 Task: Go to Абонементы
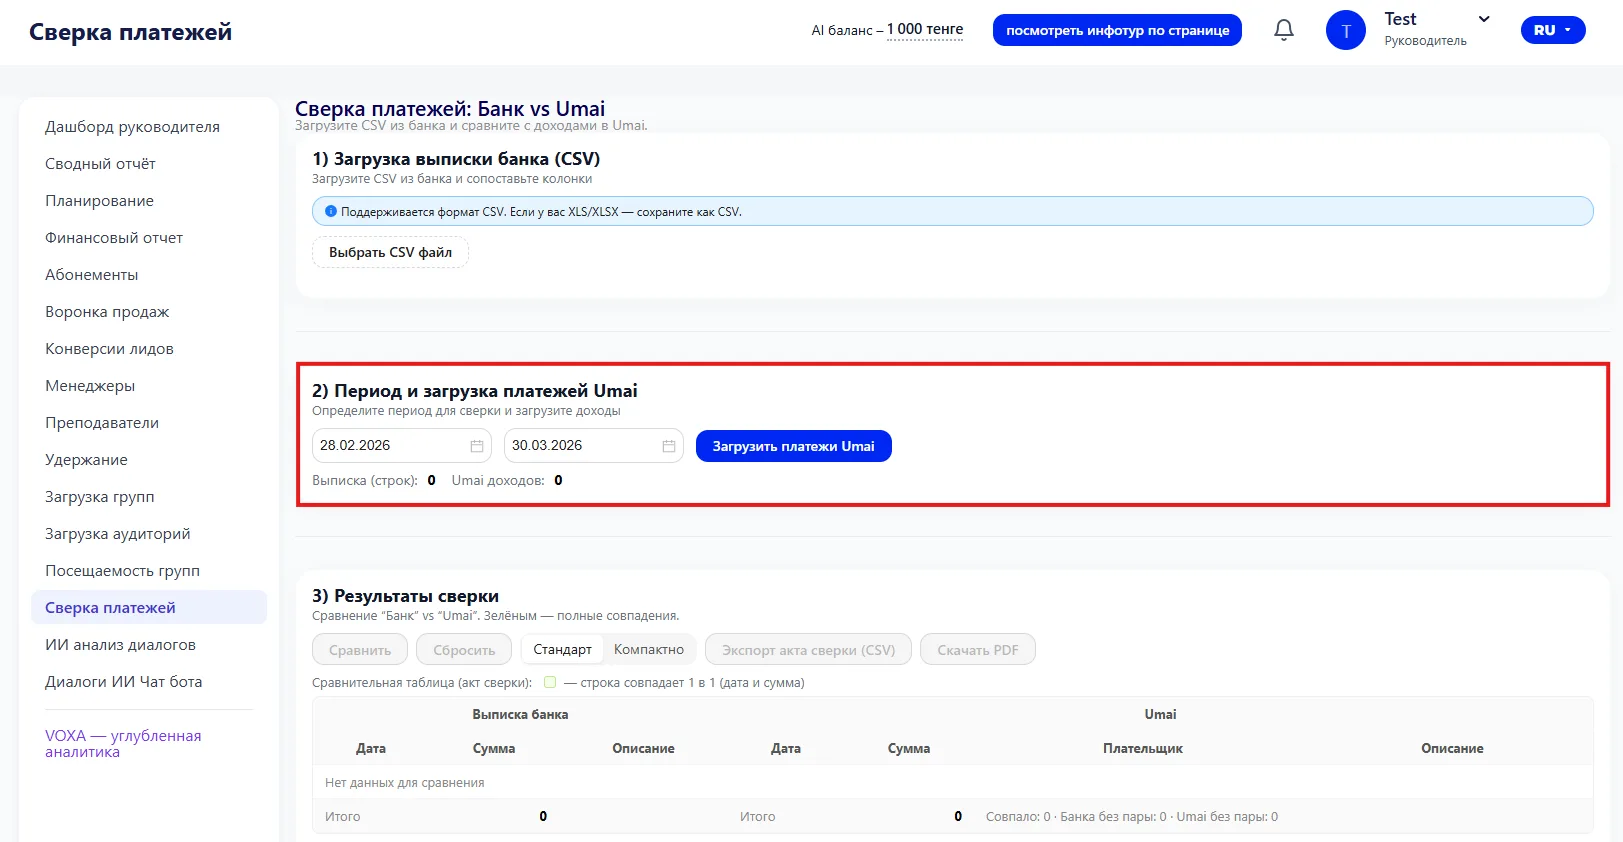tap(92, 275)
